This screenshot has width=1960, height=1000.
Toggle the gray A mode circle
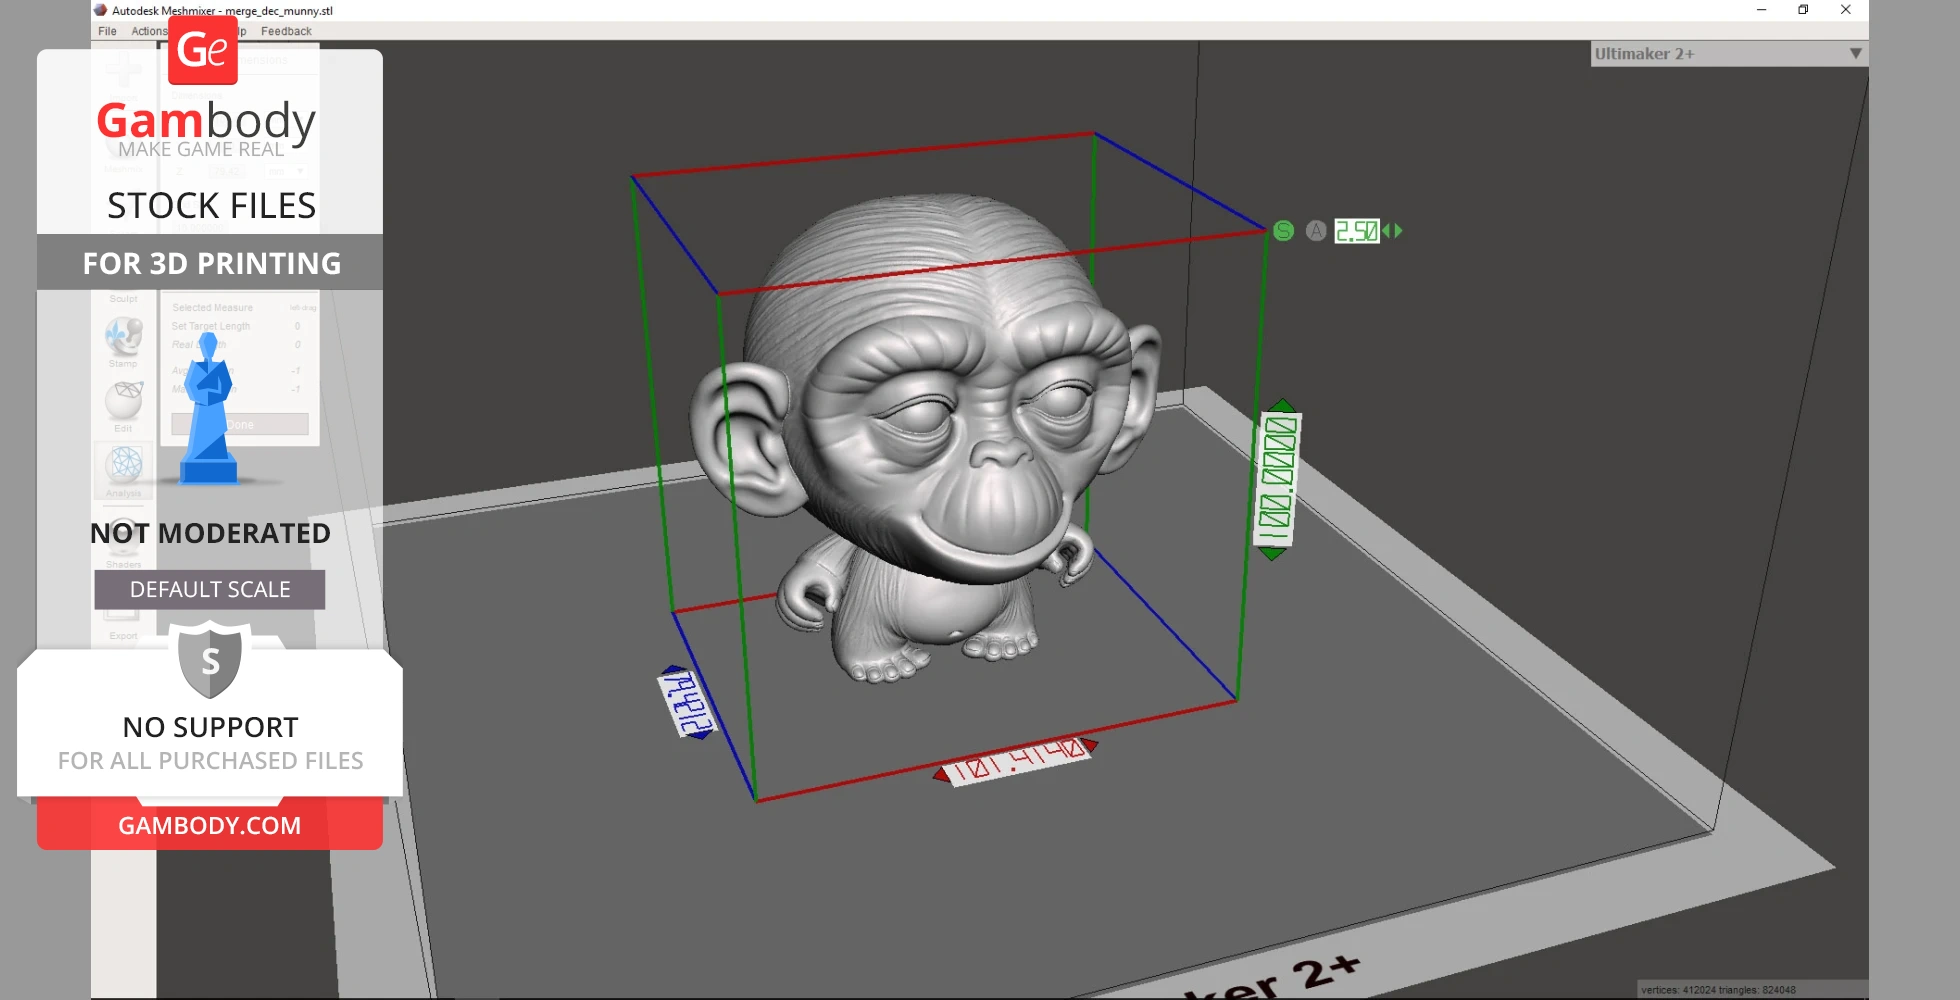[x=1316, y=231]
